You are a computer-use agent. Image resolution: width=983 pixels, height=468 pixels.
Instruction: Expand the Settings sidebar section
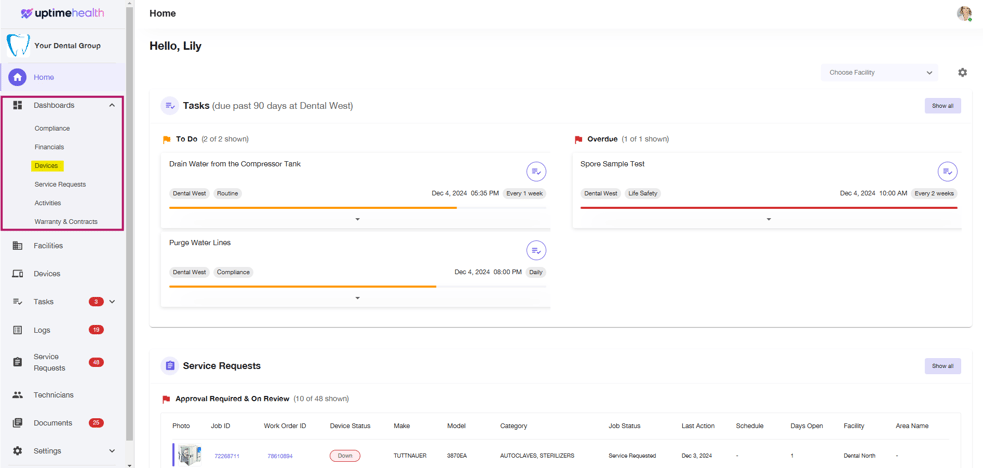coord(112,451)
